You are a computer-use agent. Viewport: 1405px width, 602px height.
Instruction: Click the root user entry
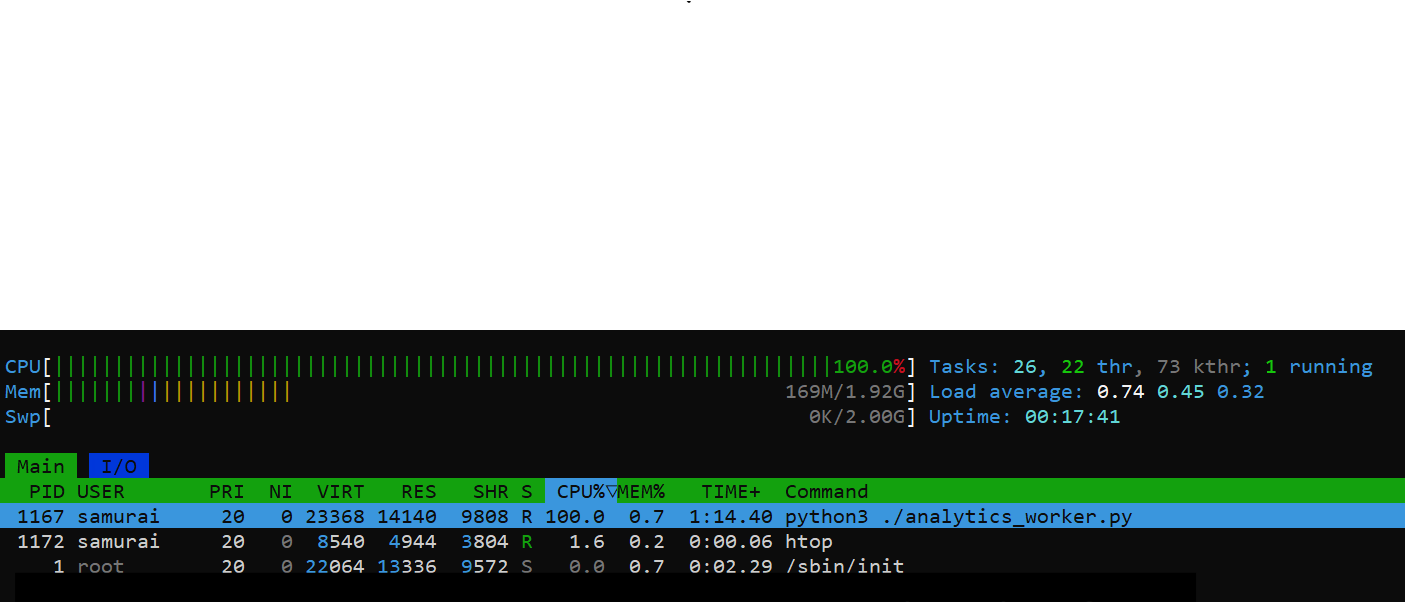click(x=101, y=567)
